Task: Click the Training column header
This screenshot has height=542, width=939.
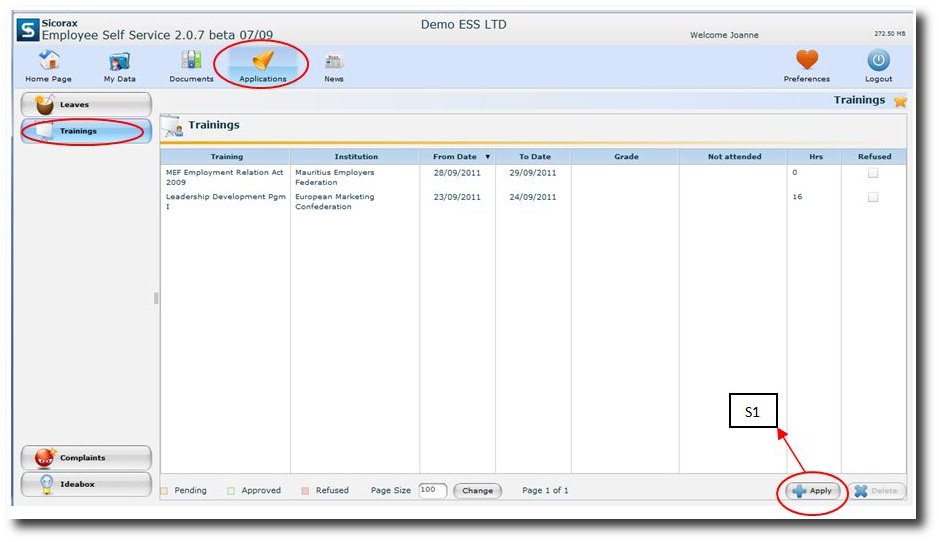Action: tap(226, 157)
